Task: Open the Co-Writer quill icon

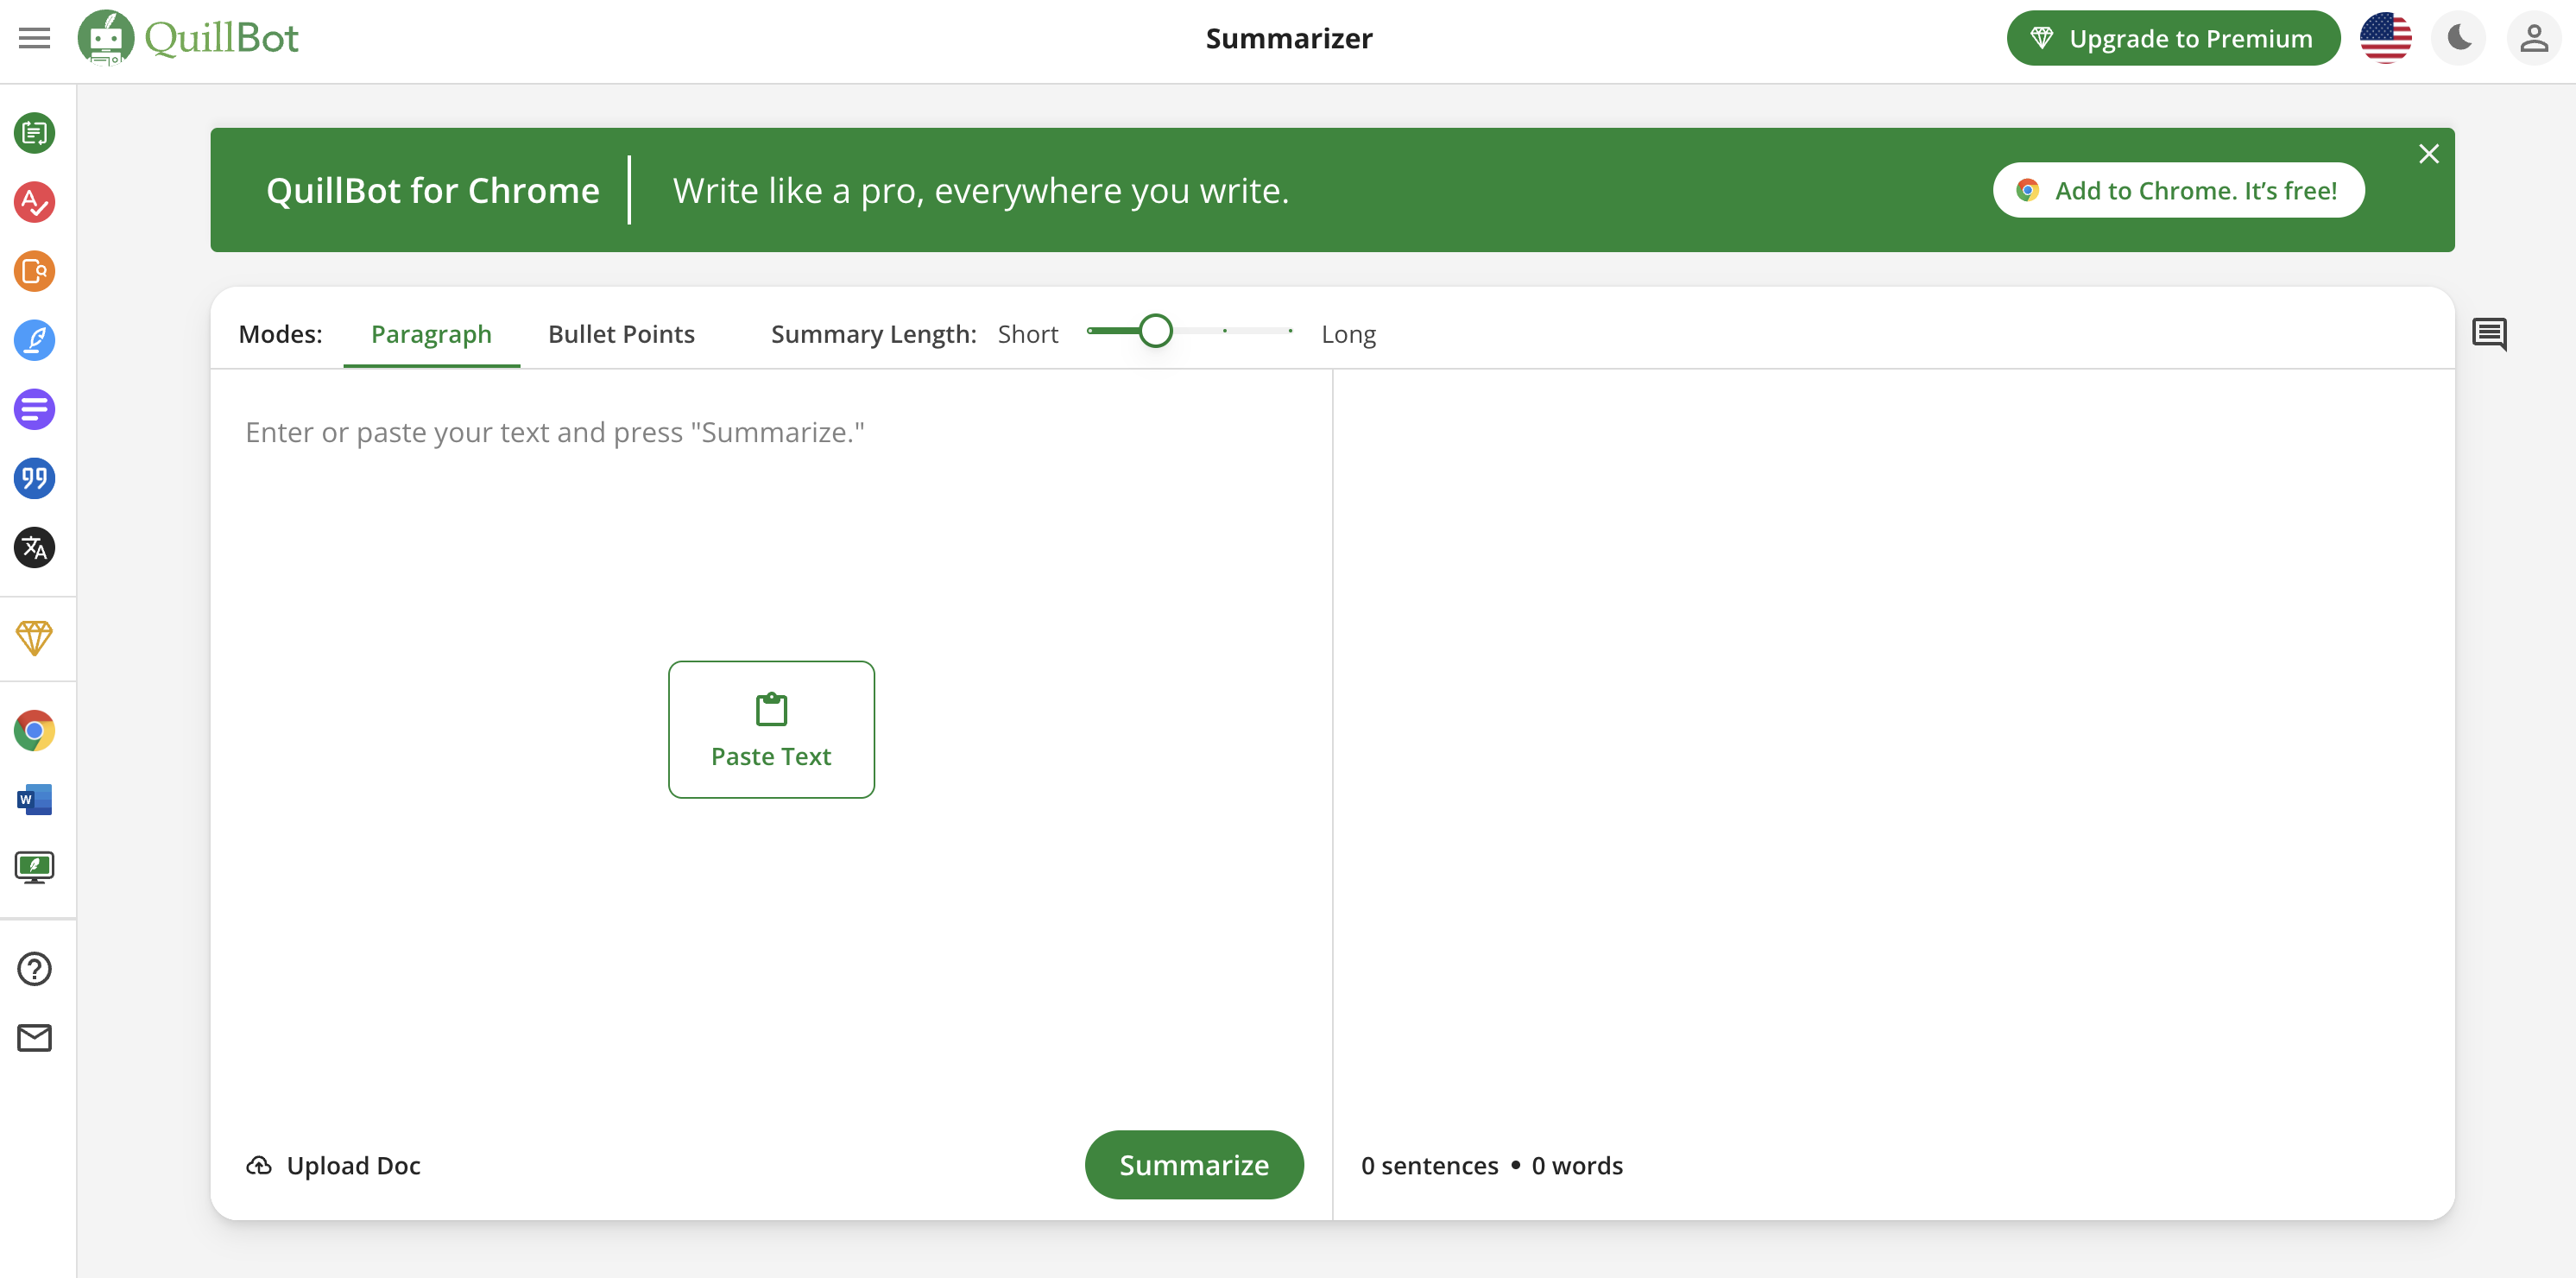Action: point(34,340)
